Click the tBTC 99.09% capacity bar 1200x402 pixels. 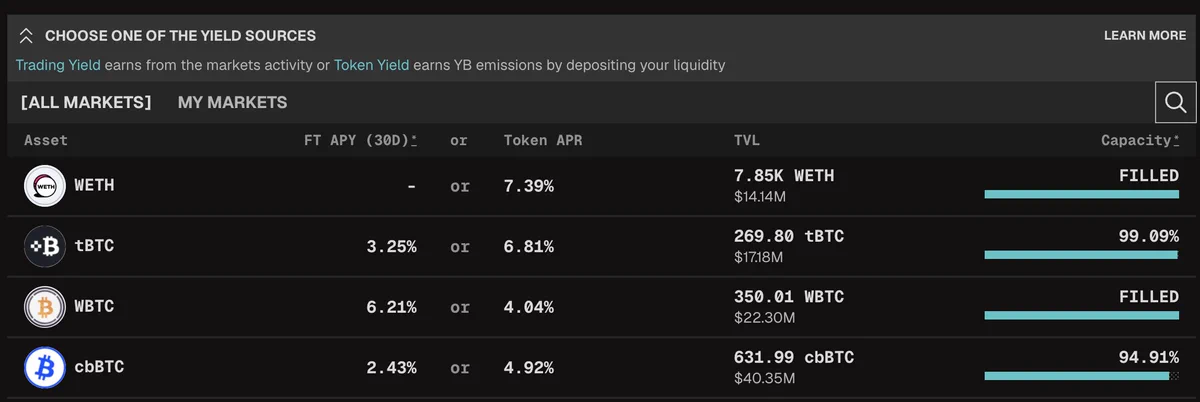(1082, 255)
